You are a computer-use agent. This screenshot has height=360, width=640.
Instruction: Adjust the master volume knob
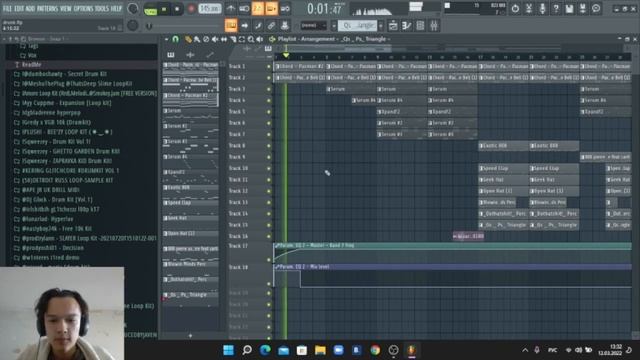point(133,9)
